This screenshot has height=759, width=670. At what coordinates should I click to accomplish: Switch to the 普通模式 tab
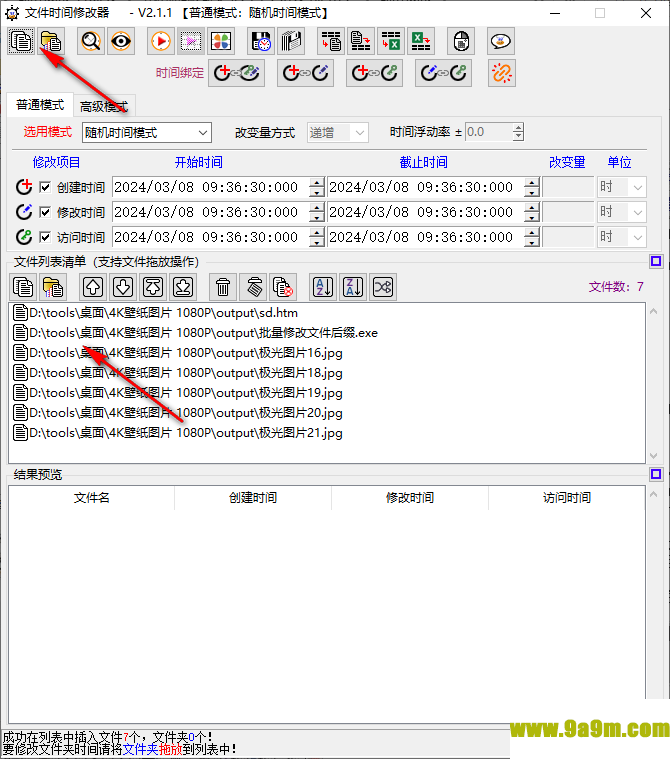(40, 105)
